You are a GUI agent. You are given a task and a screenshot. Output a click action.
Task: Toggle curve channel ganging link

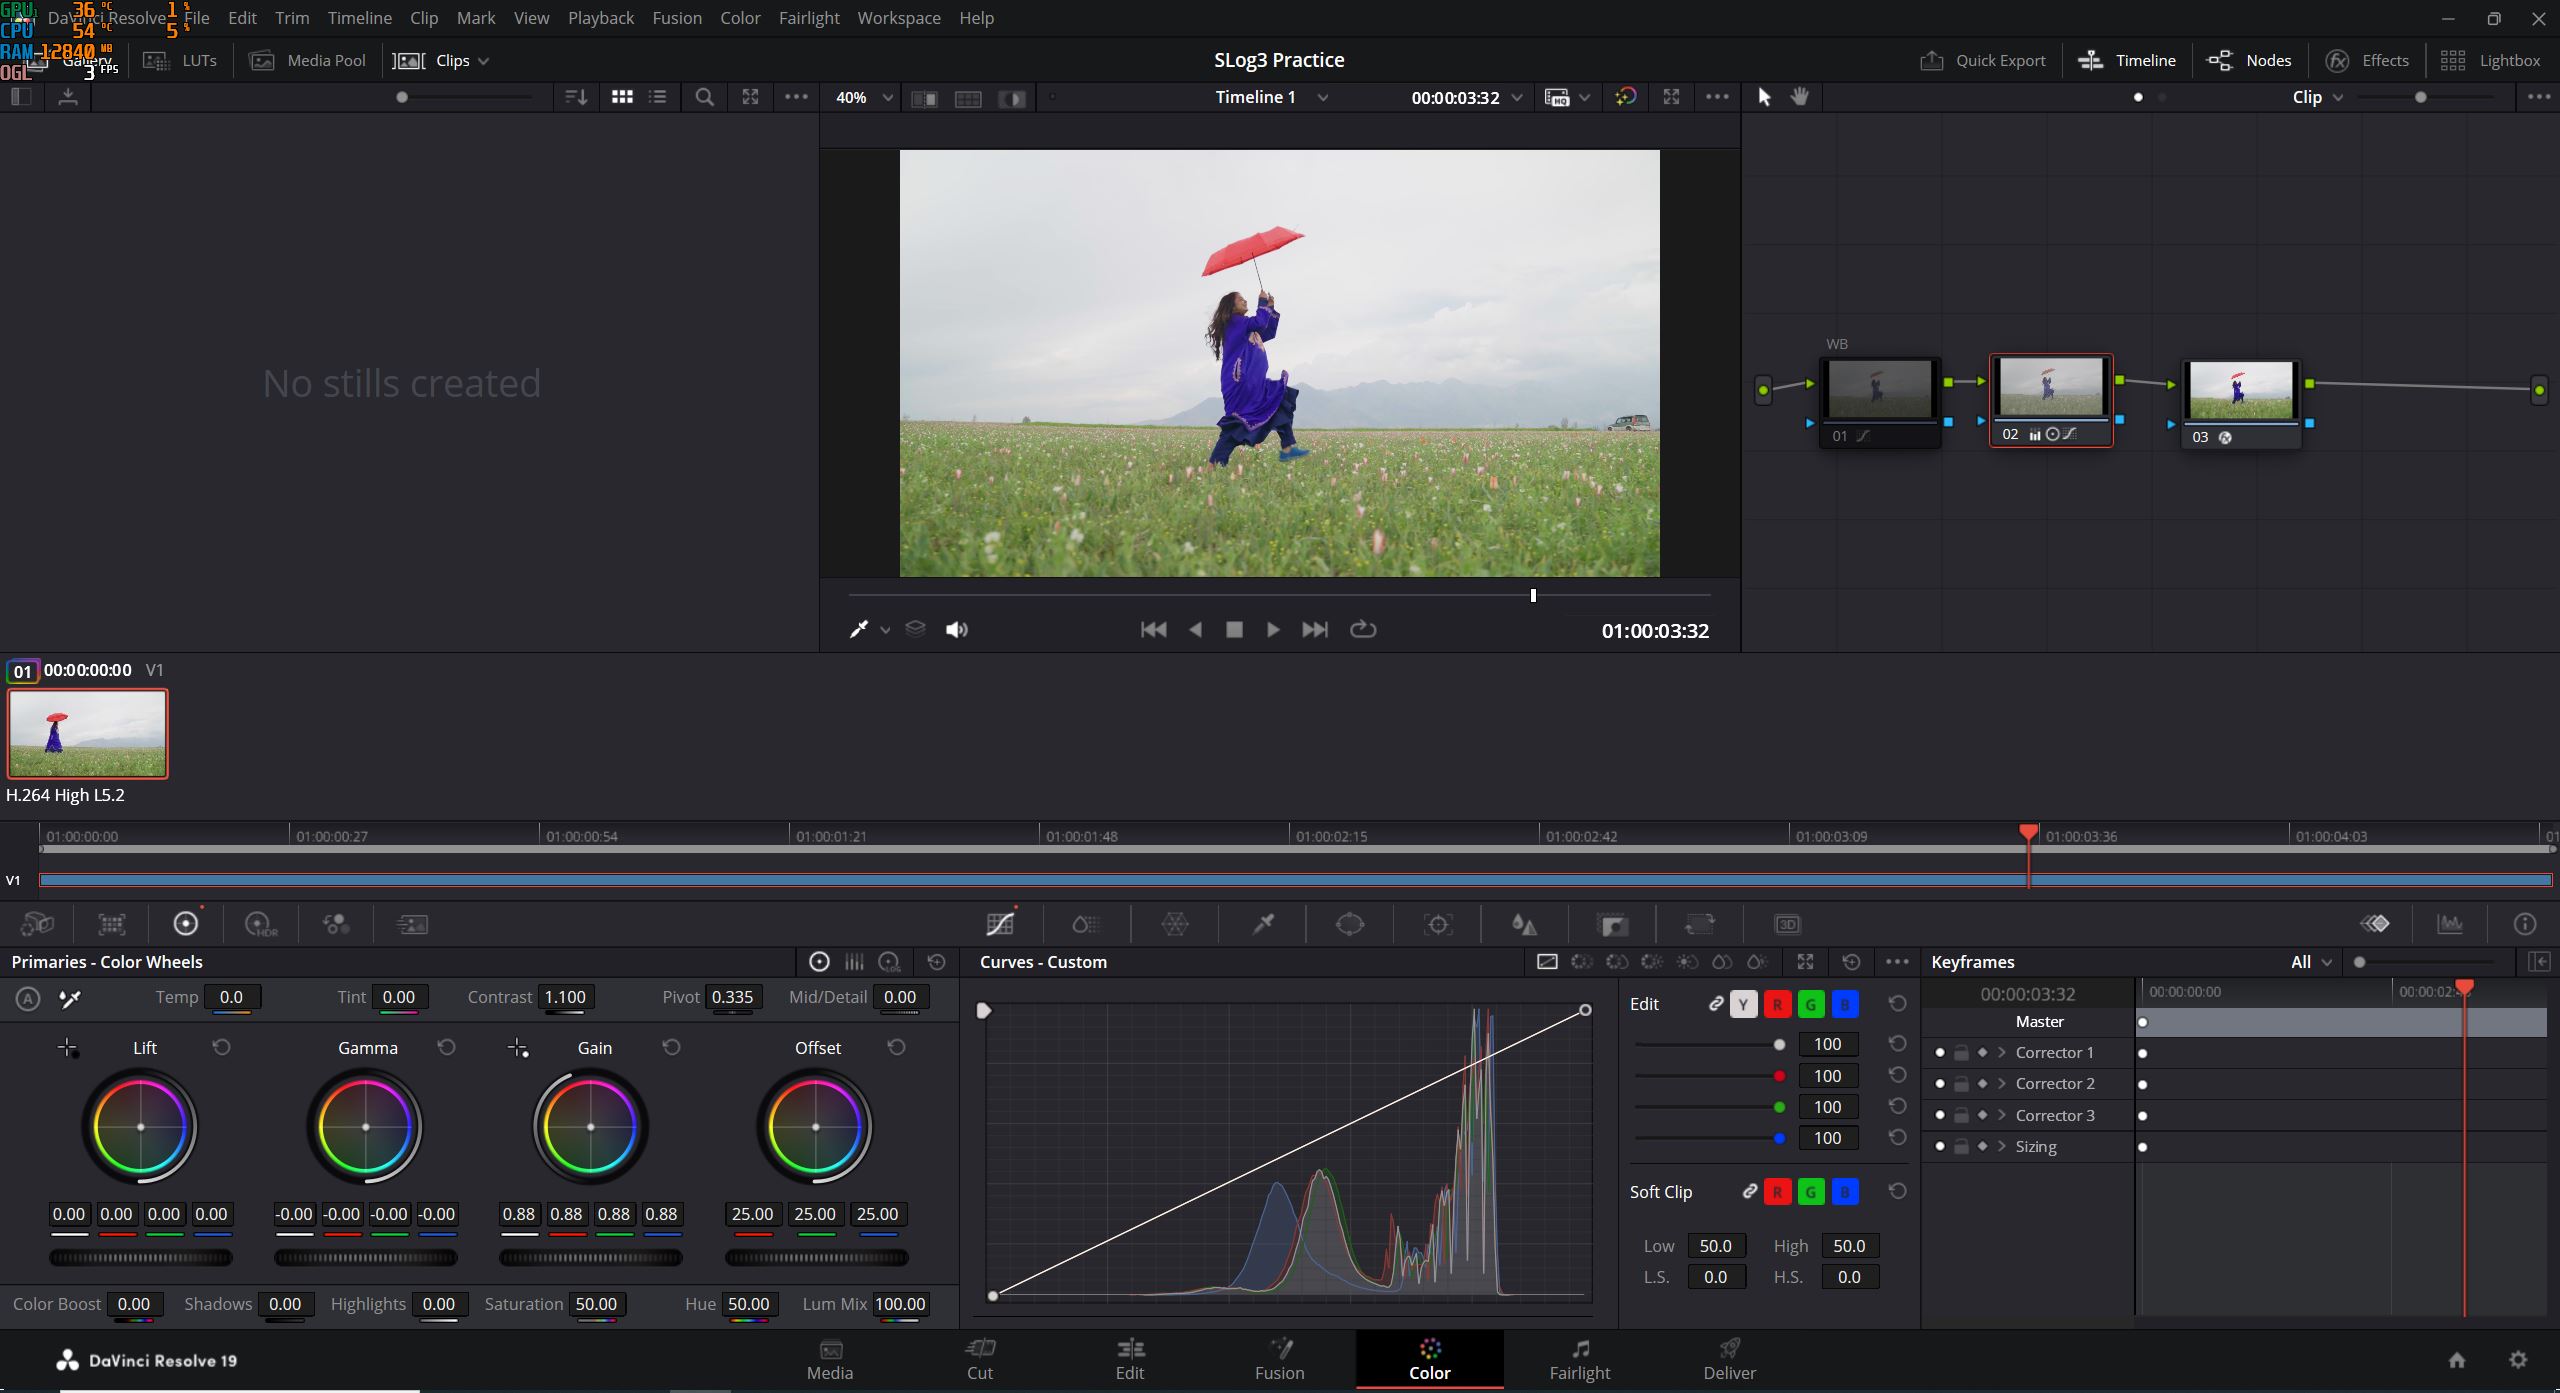(1715, 1003)
